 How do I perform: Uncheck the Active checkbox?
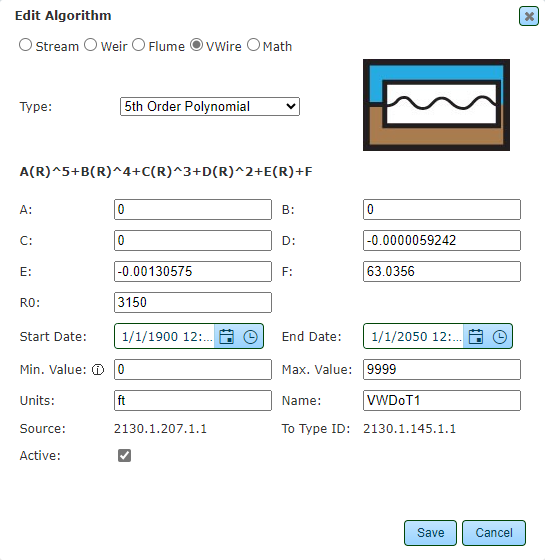click(x=124, y=456)
